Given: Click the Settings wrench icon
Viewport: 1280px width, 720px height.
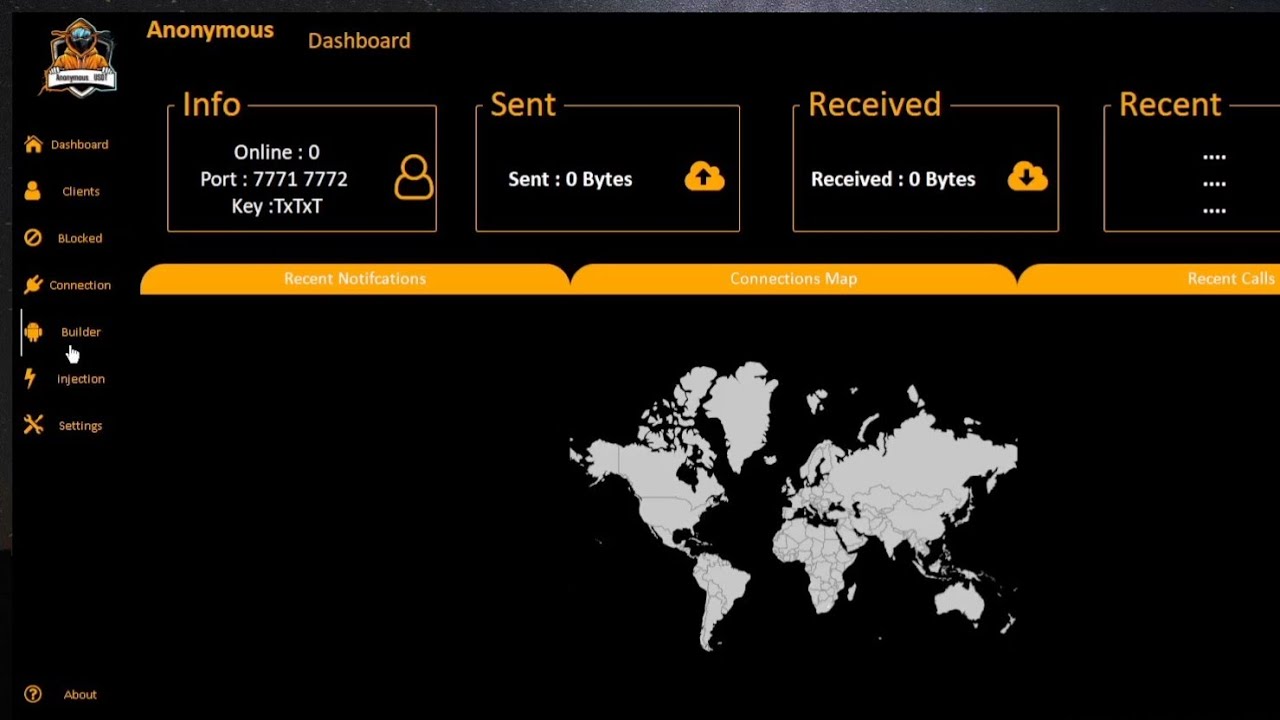Looking at the screenshot, I should pyautogui.click(x=33, y=425).
